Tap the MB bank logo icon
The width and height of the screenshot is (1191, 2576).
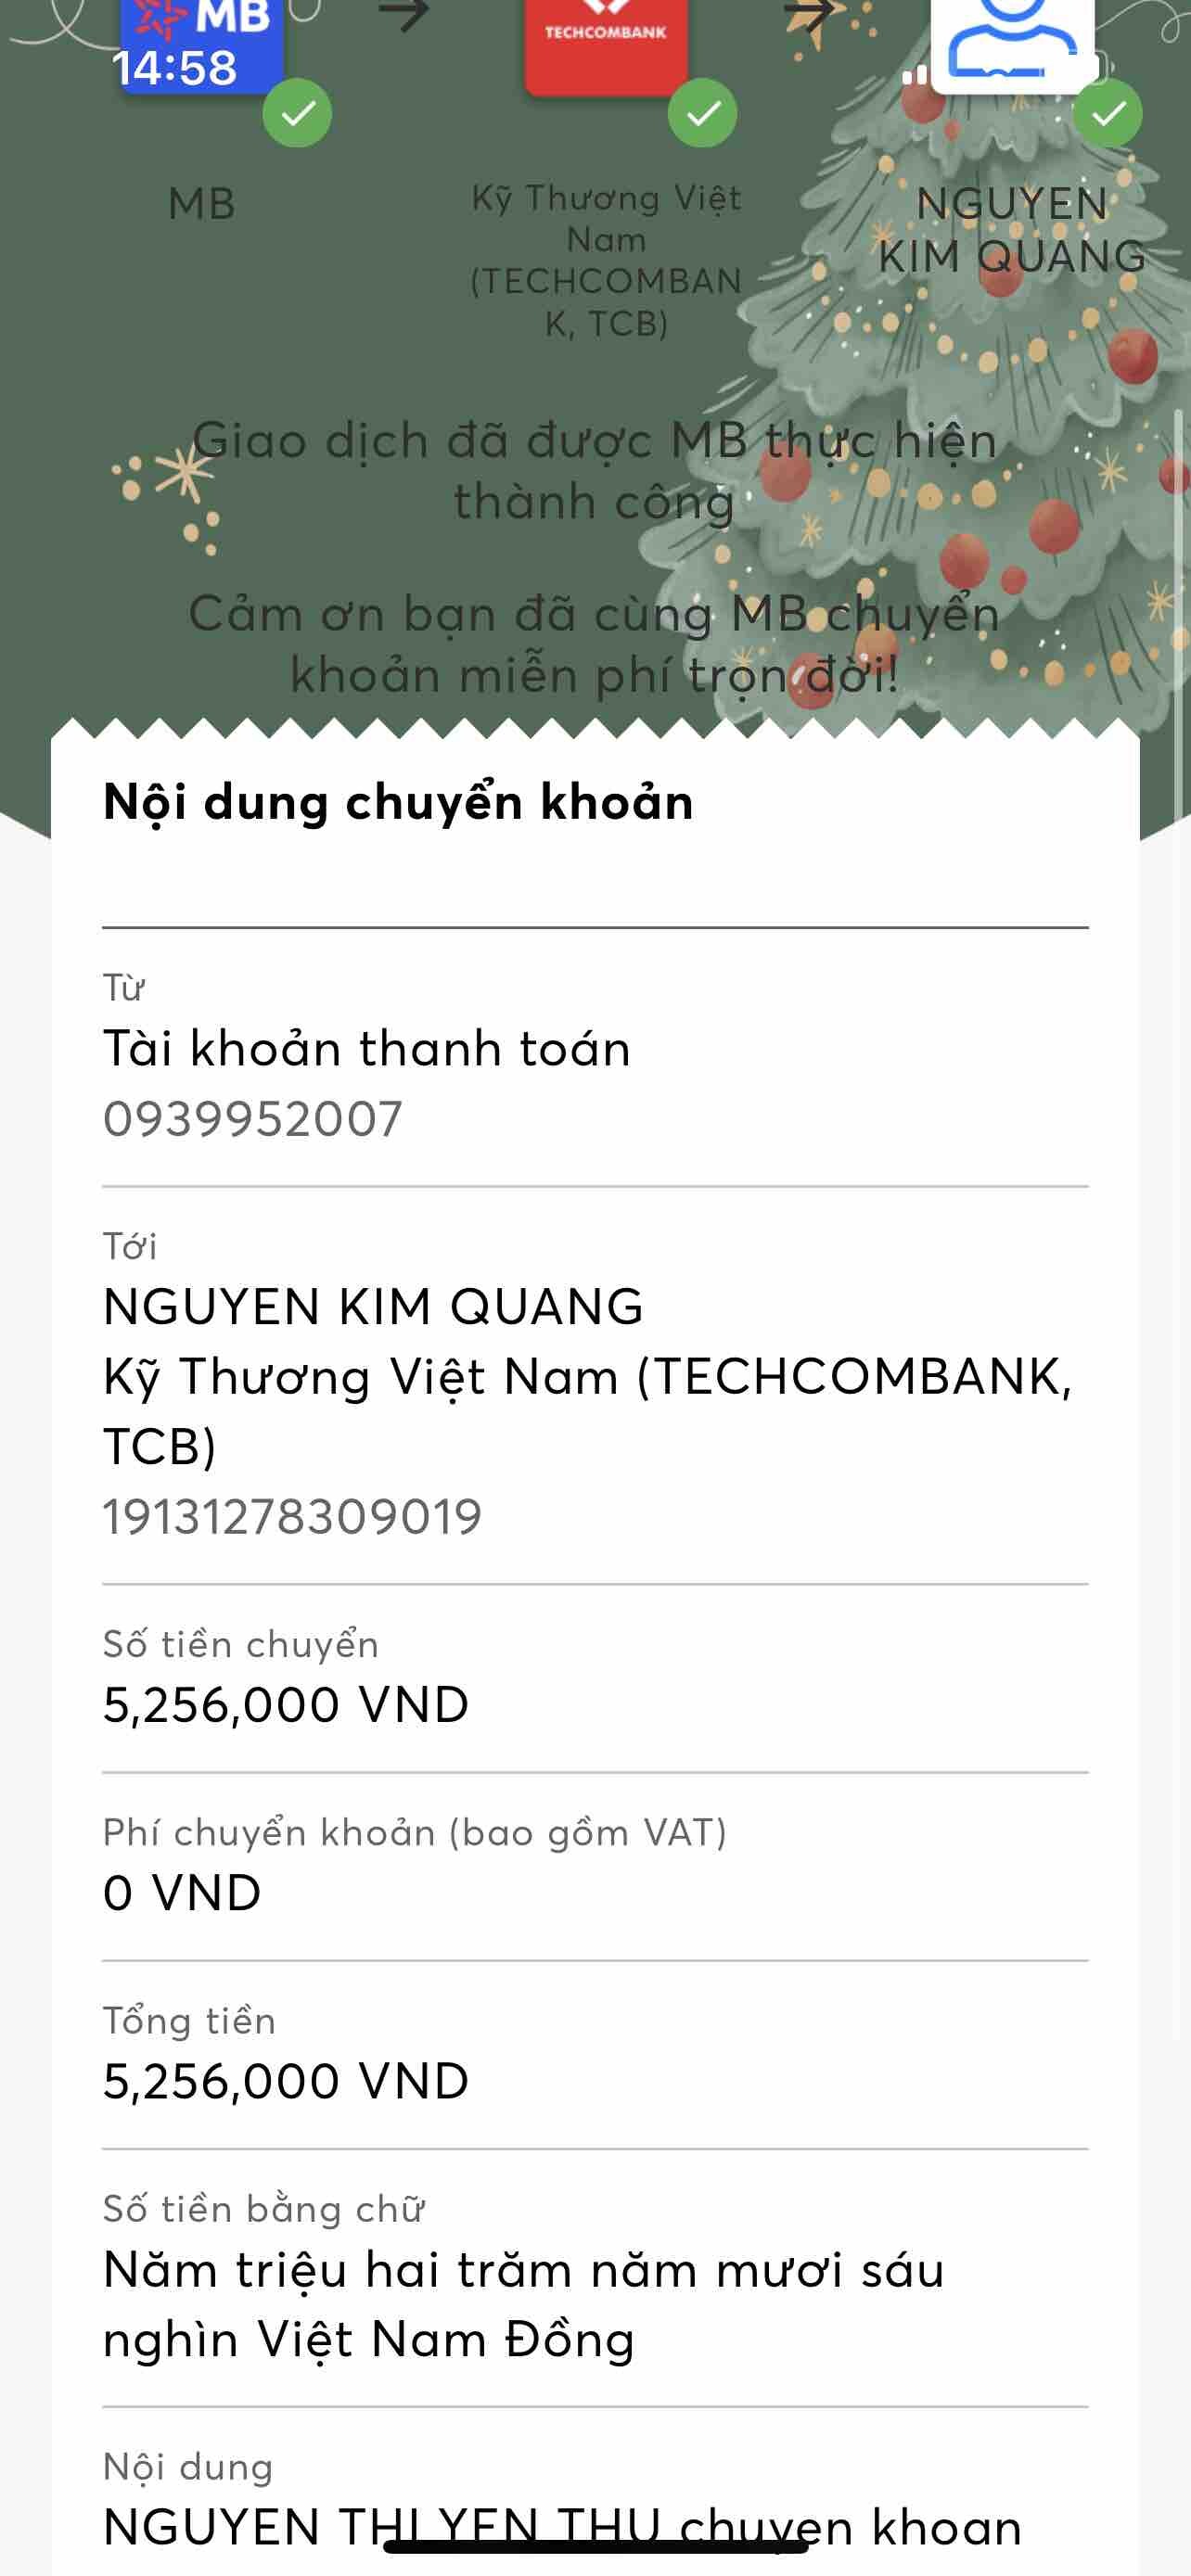tap(202, 42)
